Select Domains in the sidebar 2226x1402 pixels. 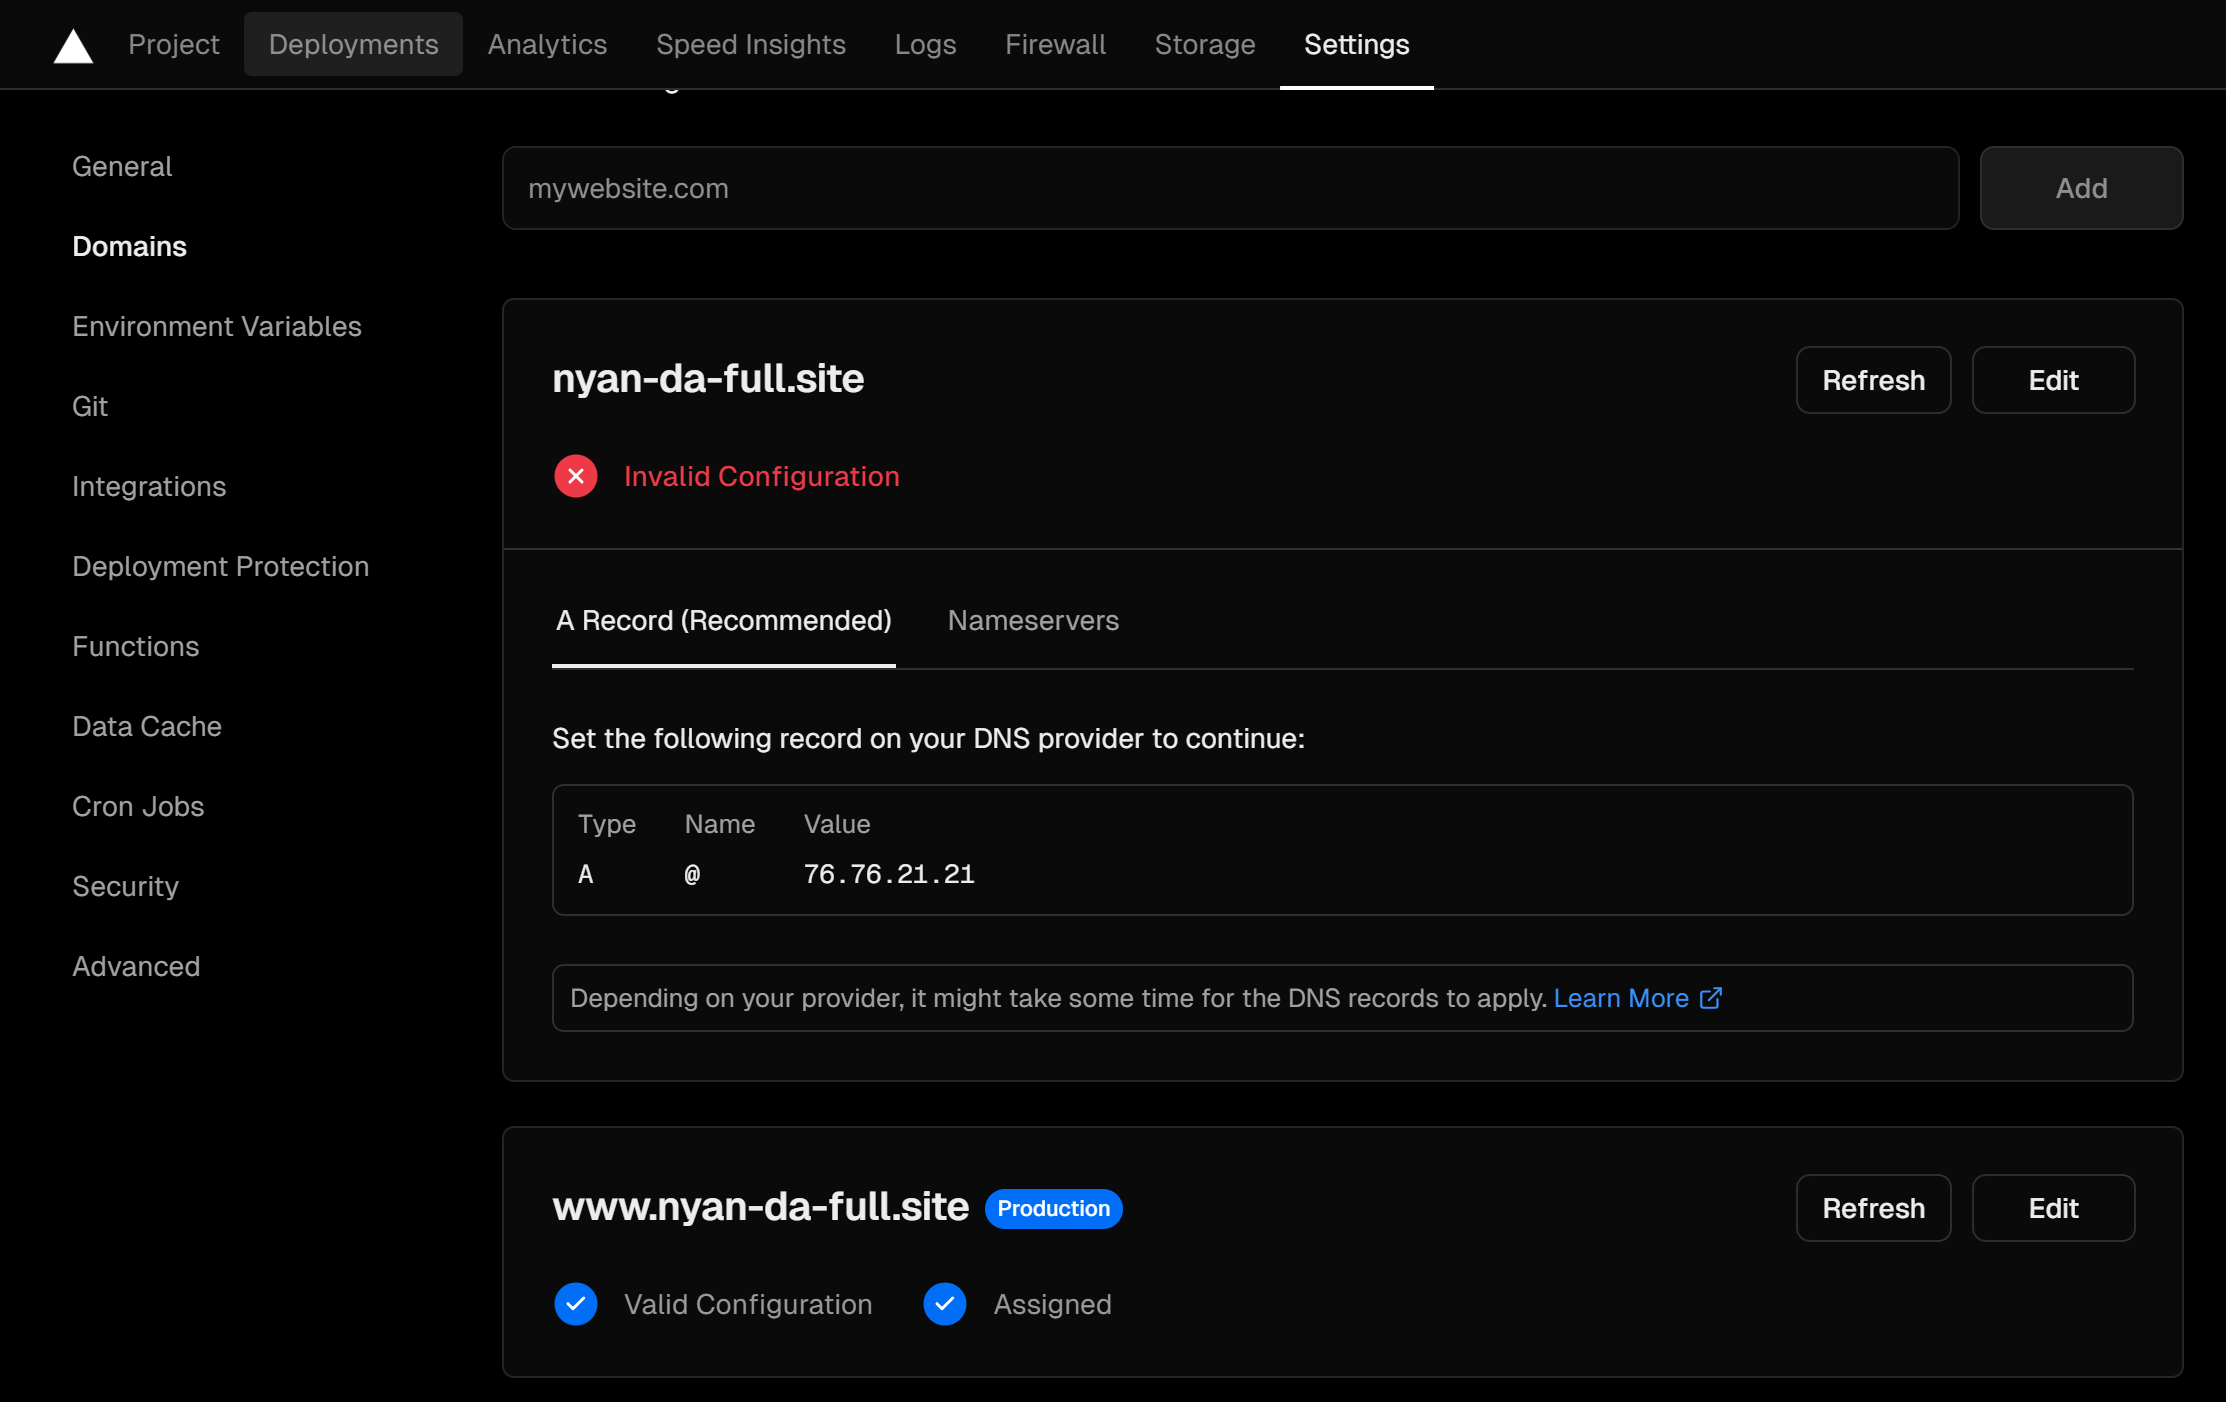click(130, 246)
